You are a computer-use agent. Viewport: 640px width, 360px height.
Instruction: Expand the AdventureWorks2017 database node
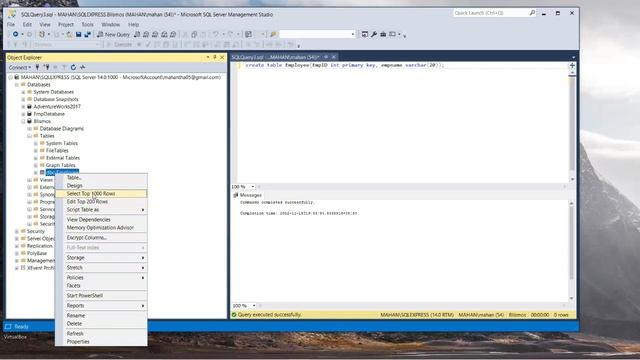[x=23, y=107]
